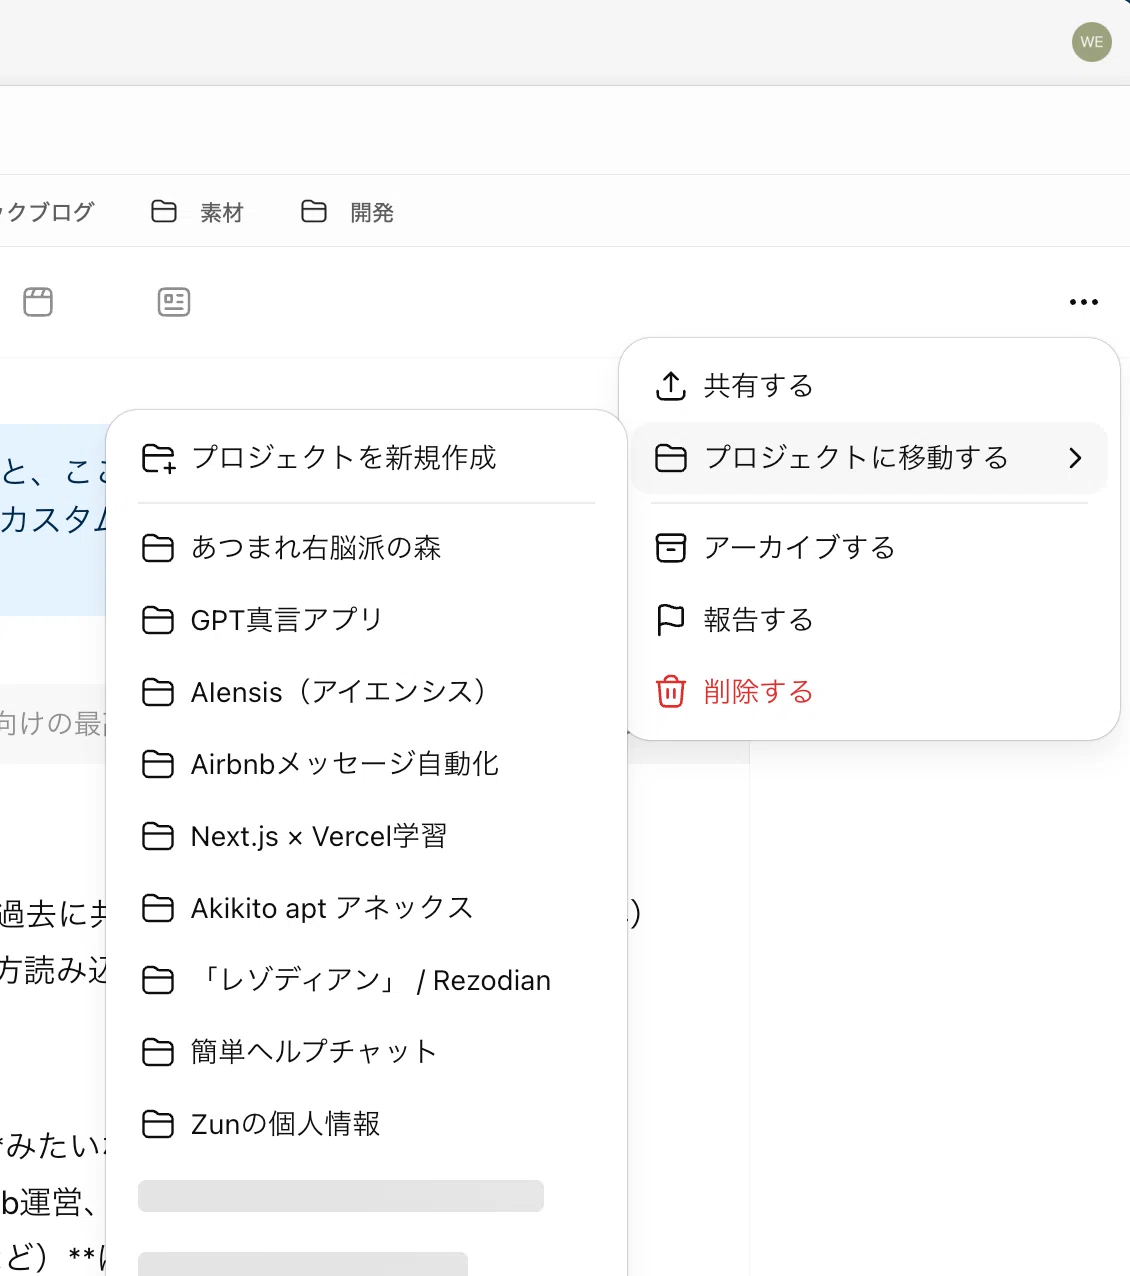Click the folder icon beside Next.js × Vercel学習
This screenshot has height=1276, width=1130.
158,836
